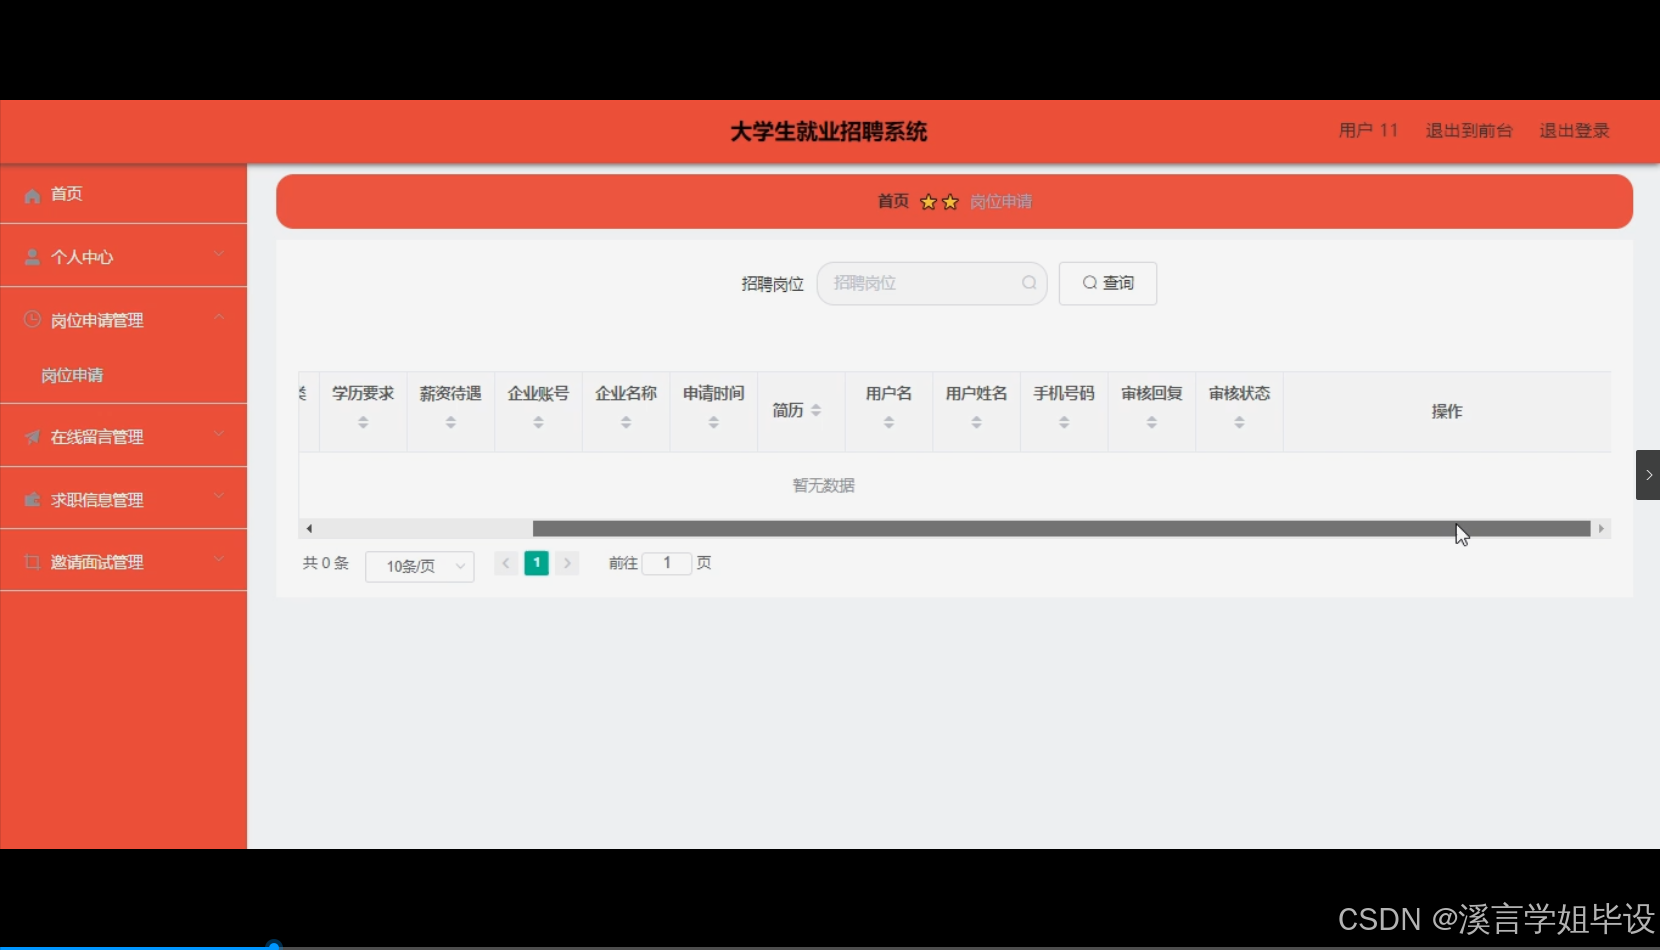Focus the 招聘岗位 search input field
This screenshot has height=950, width=1660.
click(x=932, y=283)
